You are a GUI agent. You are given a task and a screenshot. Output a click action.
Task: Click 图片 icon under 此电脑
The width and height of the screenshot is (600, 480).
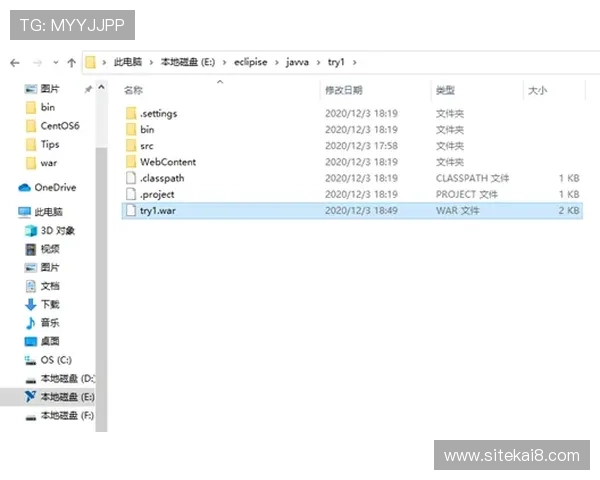[31, 268]
